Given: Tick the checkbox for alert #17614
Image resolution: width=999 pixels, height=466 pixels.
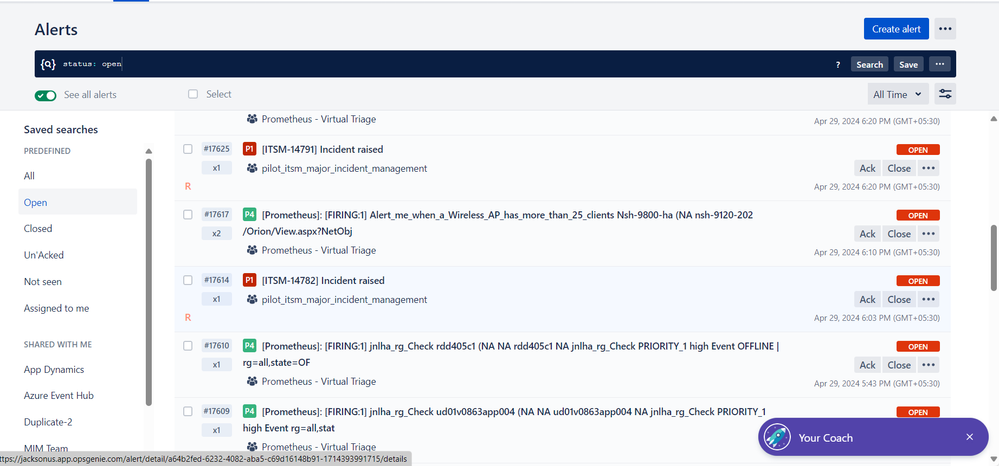Looking at the screenshot, I should pyautogui.click(x=188, y=280).
